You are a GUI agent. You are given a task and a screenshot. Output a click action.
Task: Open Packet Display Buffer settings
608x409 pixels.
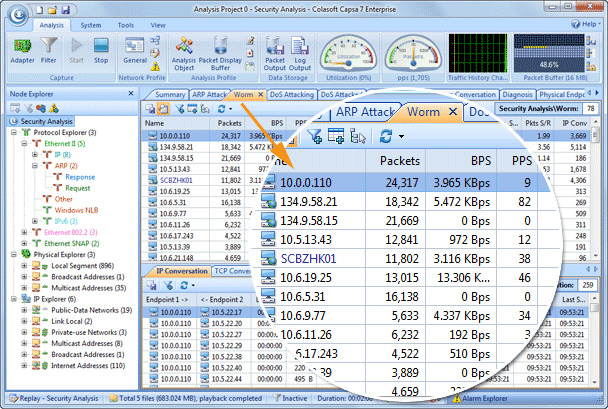(220, 54)
